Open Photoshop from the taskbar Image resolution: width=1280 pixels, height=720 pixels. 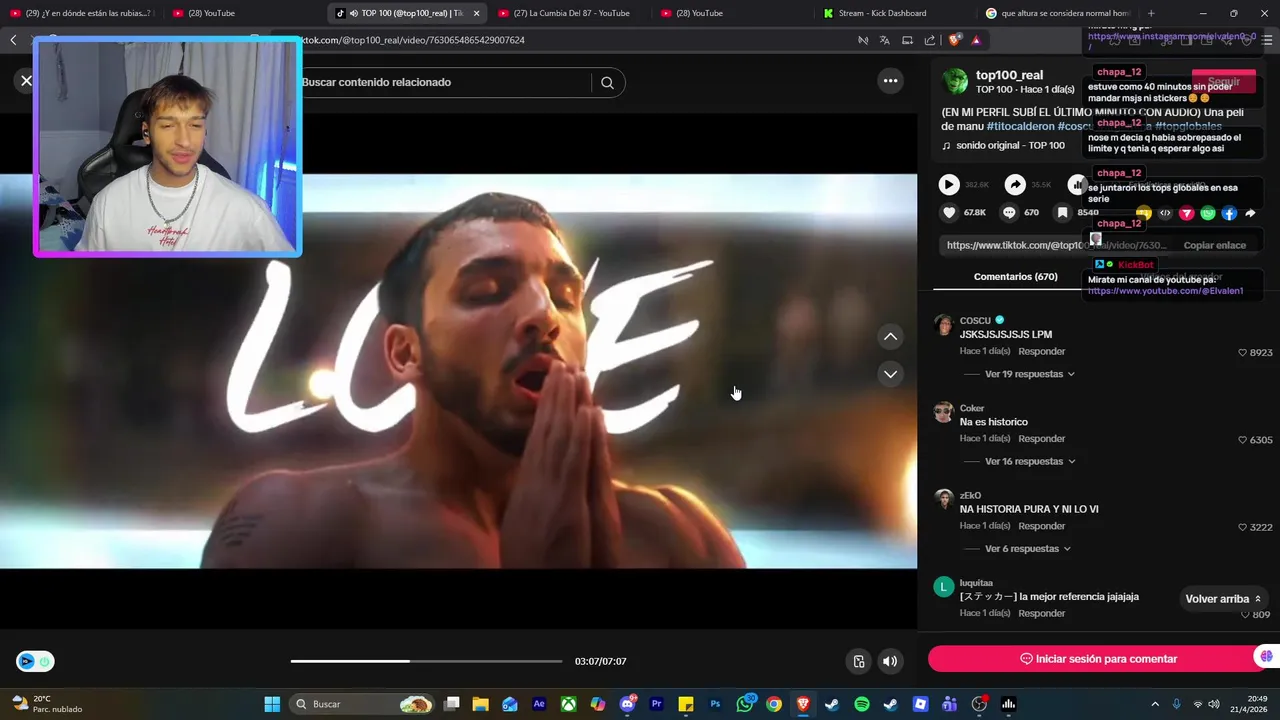pos(715,704)
